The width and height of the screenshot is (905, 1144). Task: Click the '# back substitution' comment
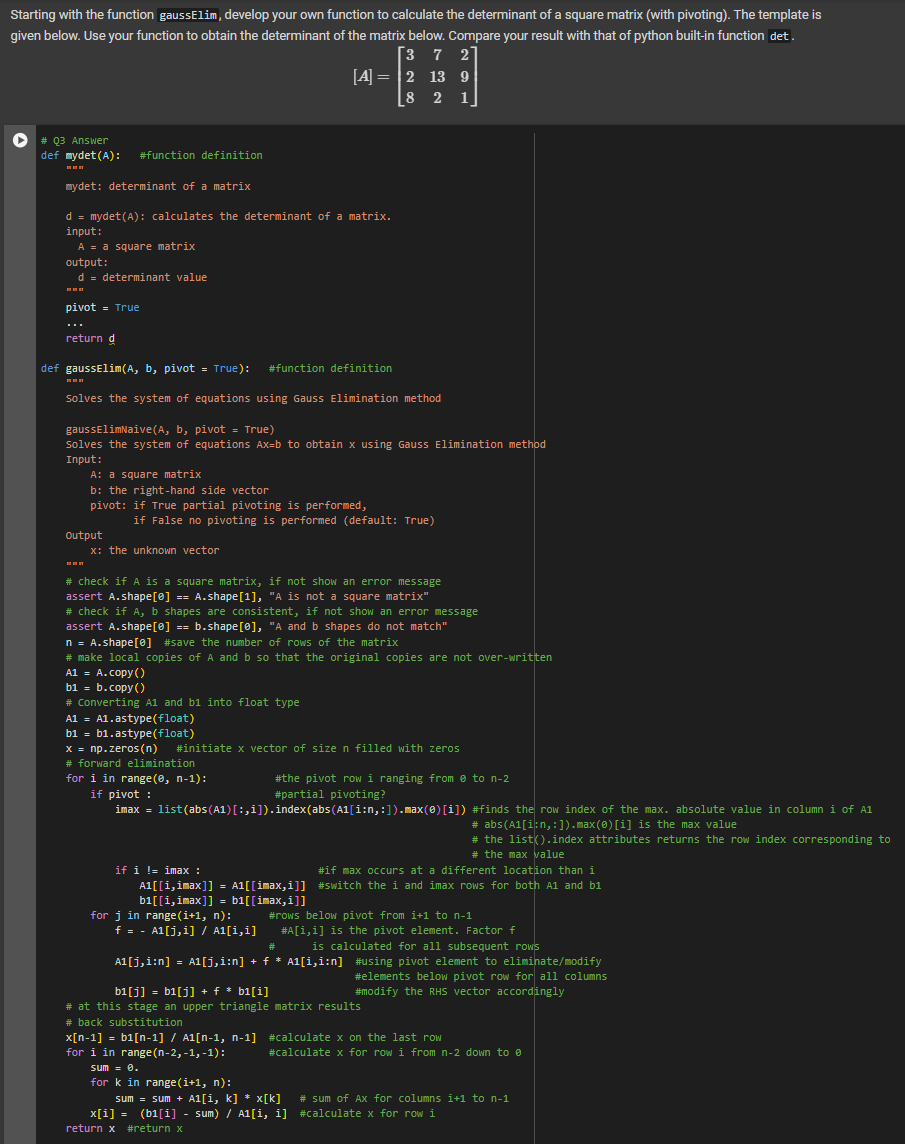[x=124, y=1022]
